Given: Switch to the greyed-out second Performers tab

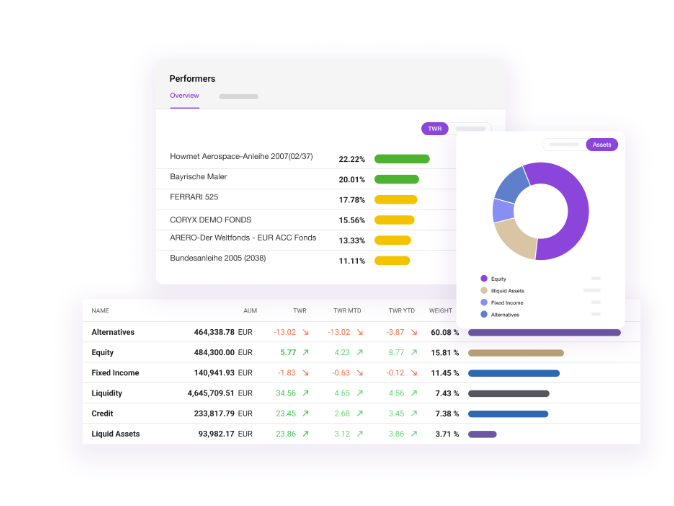Looking at the screenshot, I should 239,96.
